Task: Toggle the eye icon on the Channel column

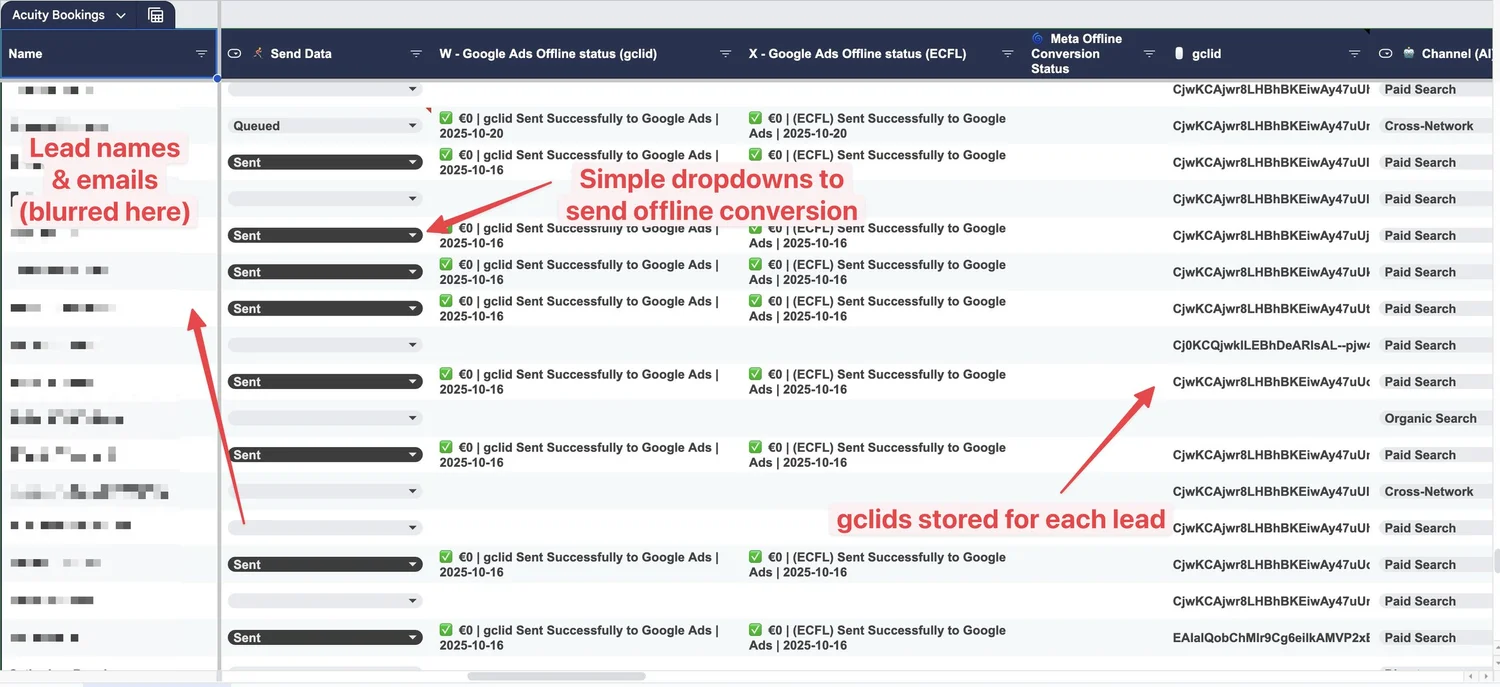Action: click(x=1384, y=53)
